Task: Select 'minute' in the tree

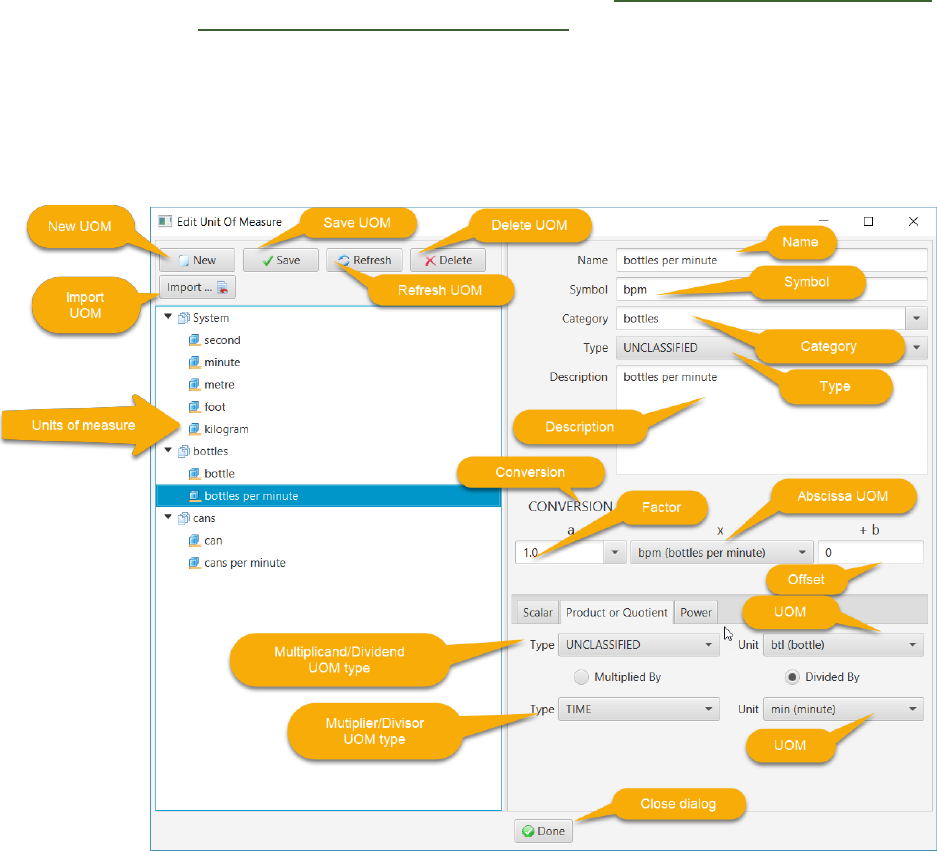Action: 222,362
